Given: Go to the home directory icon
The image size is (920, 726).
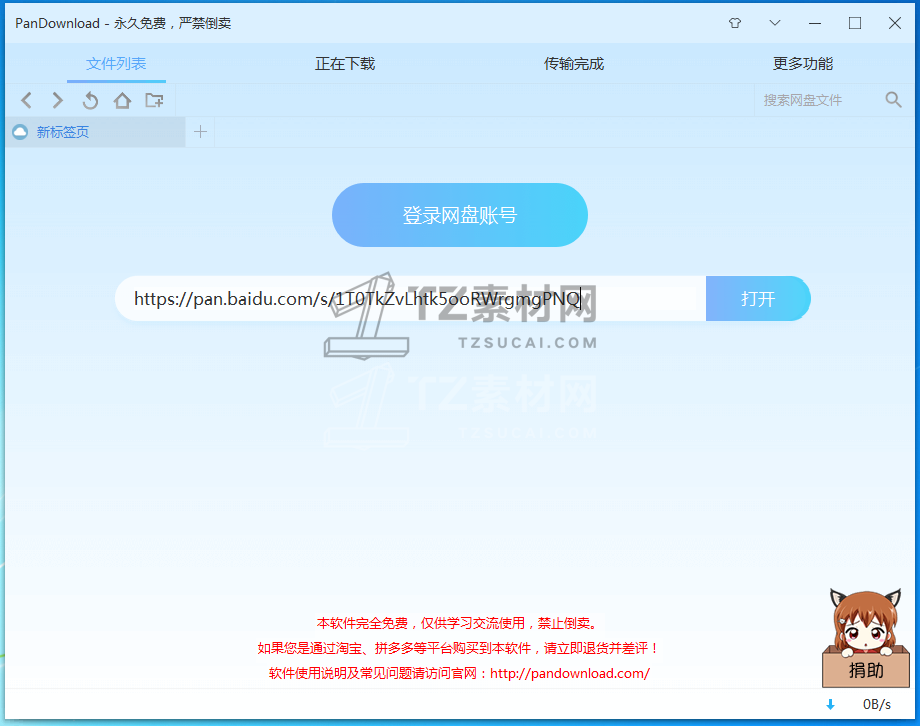Looking at the screenshot, I should (122, 100).
